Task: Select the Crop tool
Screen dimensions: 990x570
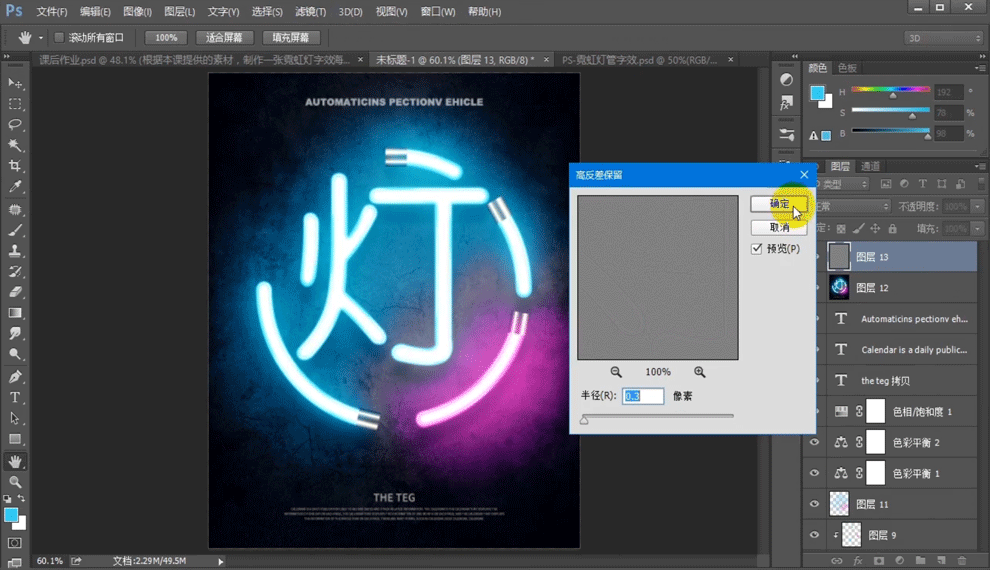Action: tap(15, 166)
